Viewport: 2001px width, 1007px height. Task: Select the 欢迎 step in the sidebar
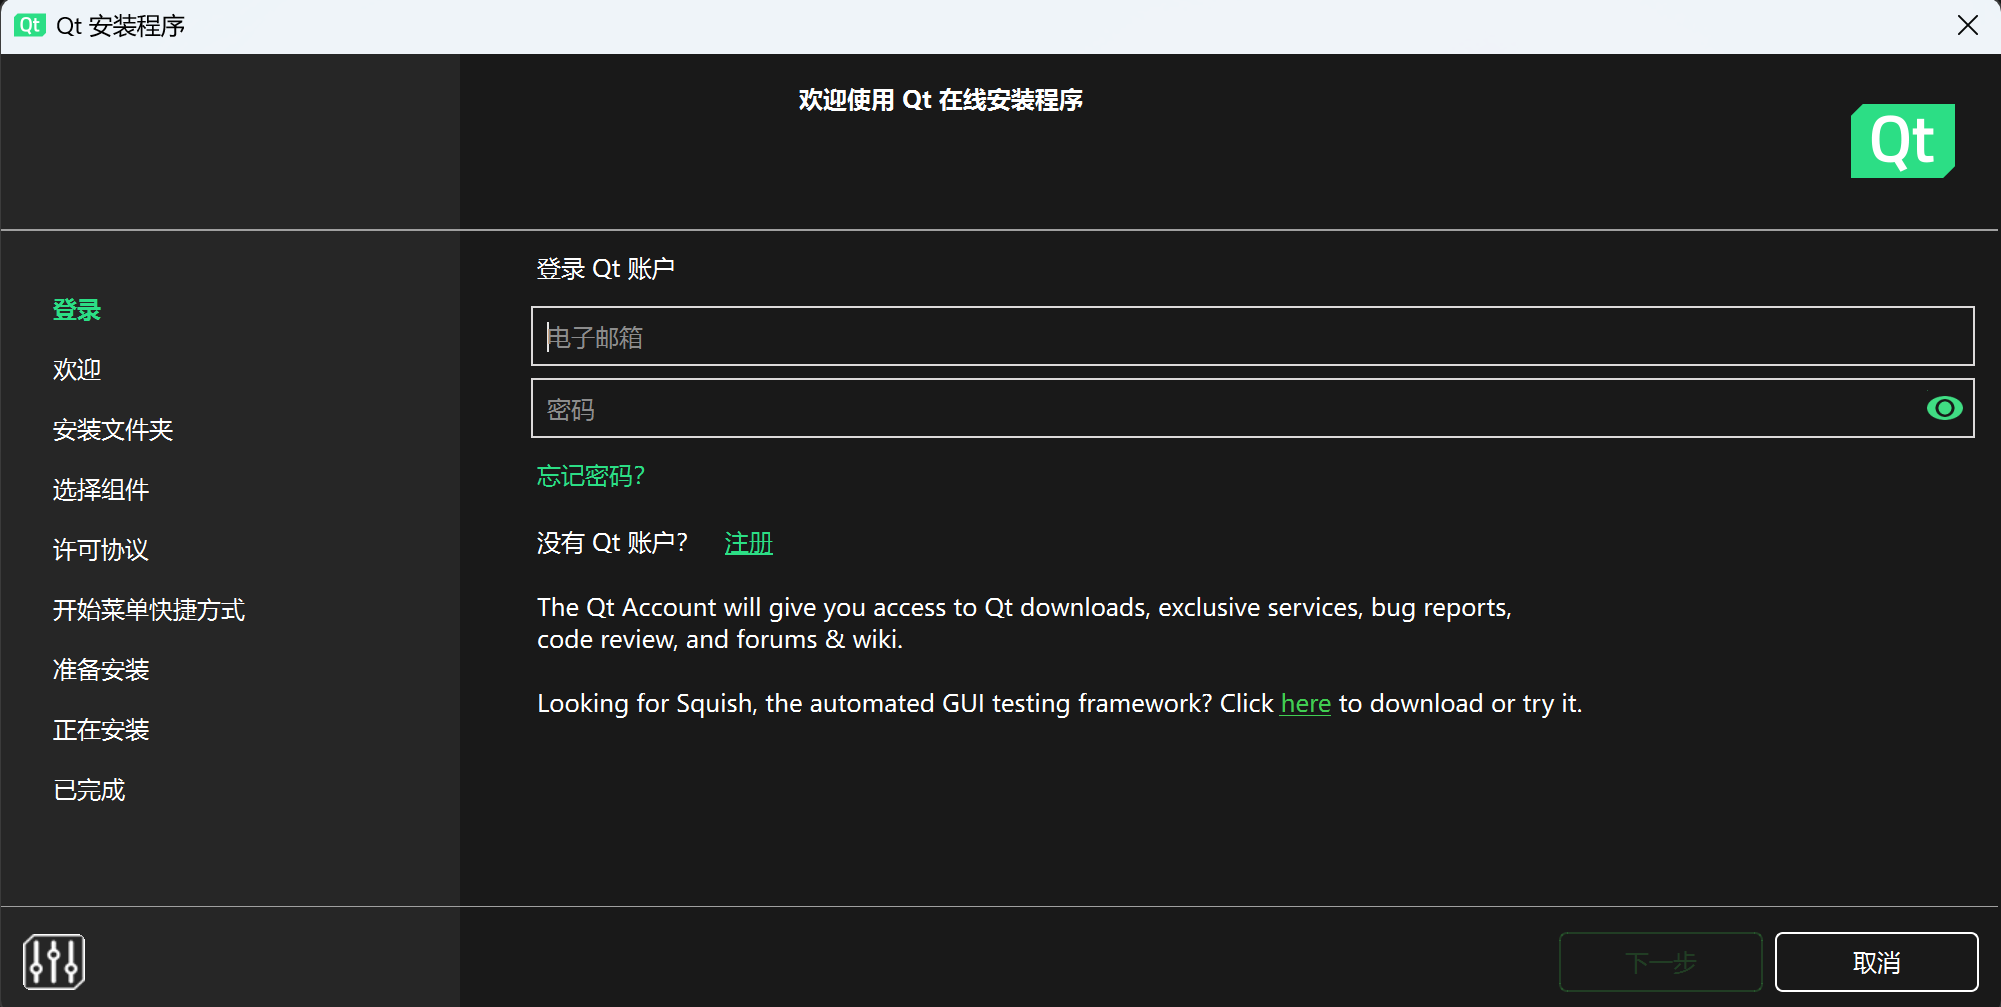coord(76,369)
